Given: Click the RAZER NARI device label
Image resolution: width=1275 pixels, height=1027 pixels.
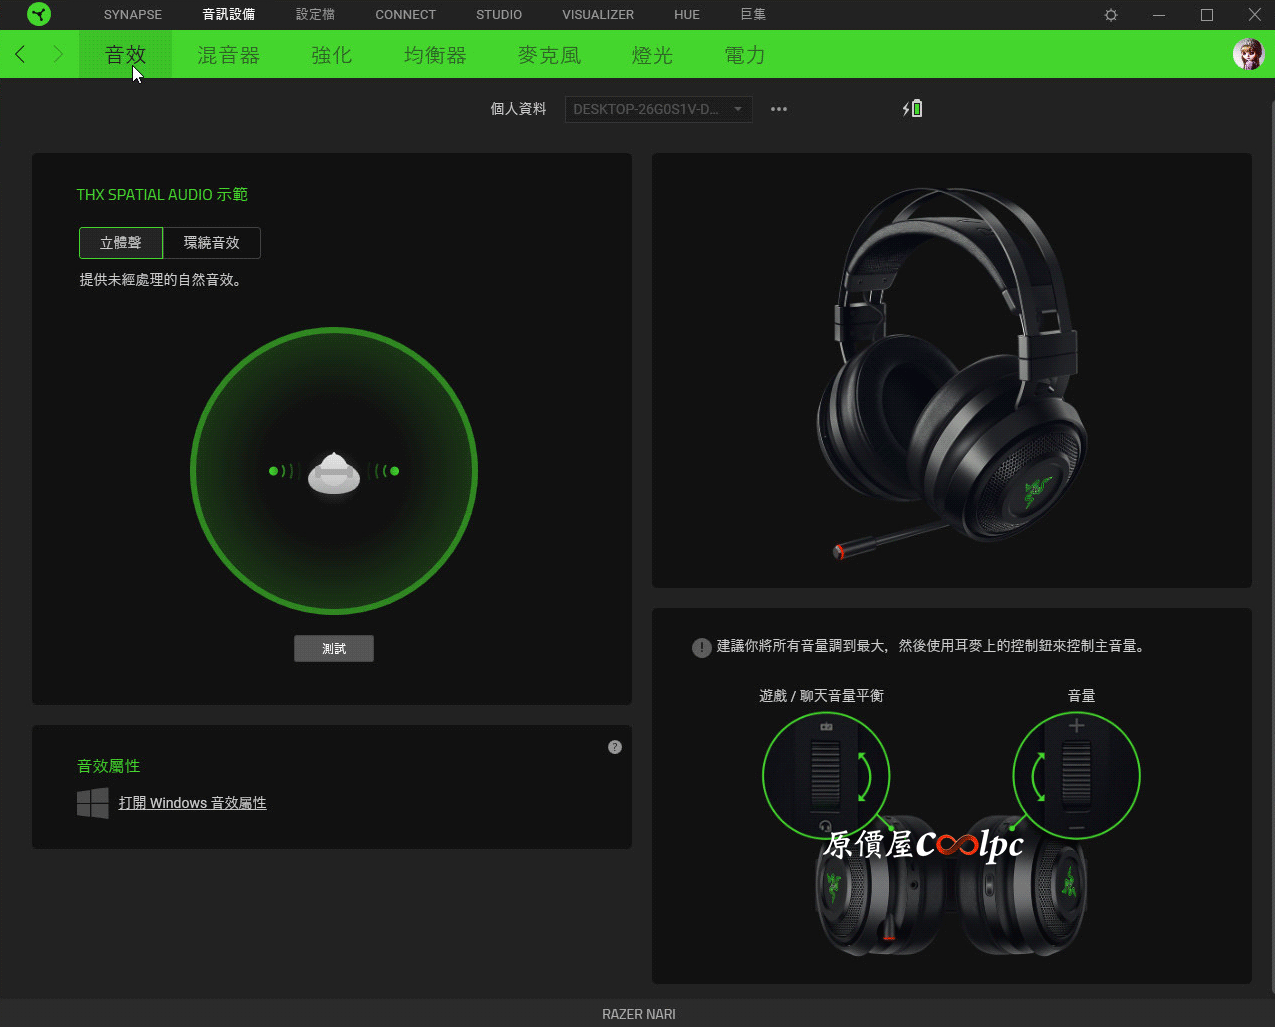Looking at the screenshot, I should point(639,1014).
